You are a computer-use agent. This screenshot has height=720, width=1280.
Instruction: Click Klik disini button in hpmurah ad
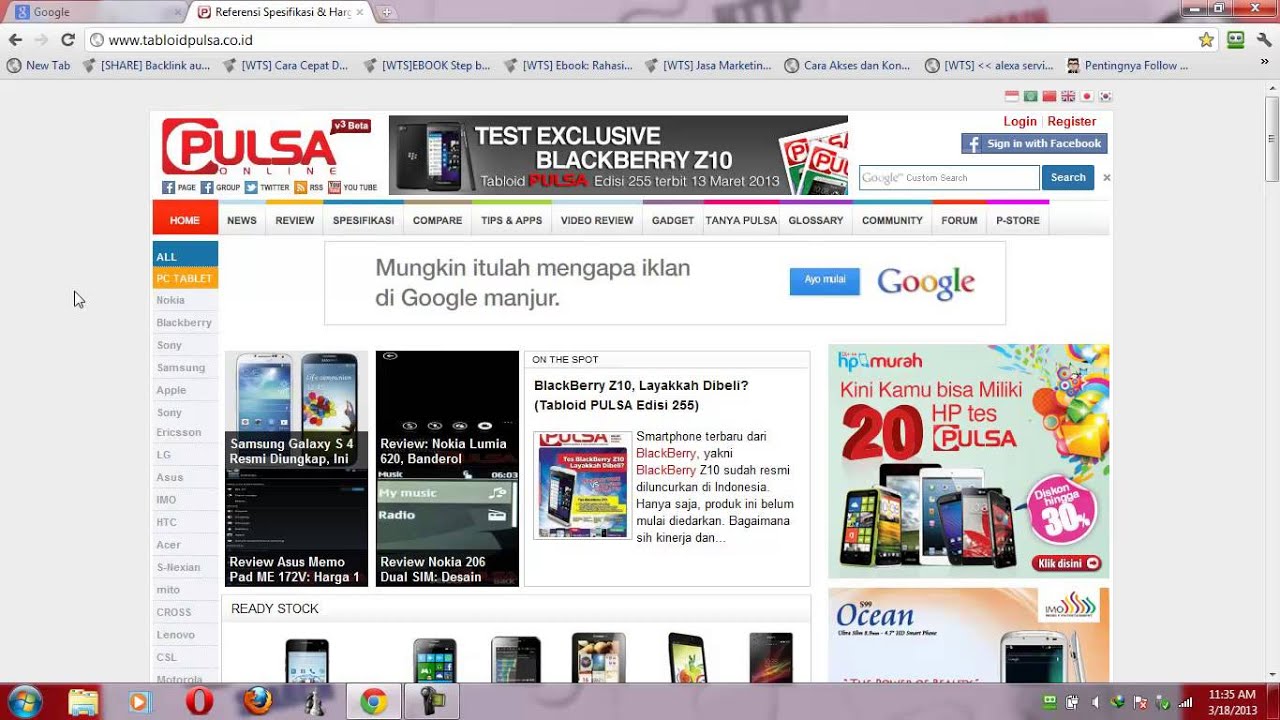pos(1067,563)
